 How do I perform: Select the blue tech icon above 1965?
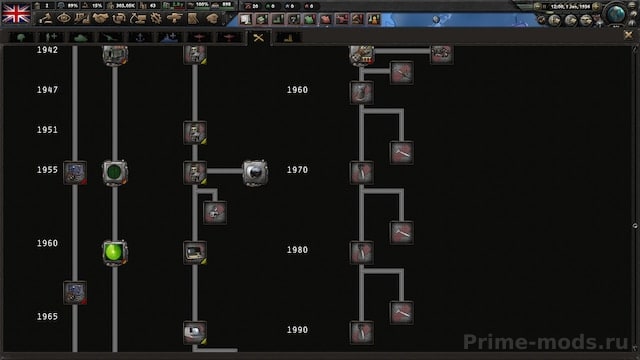pyautogui.click(x=75, y=292)
